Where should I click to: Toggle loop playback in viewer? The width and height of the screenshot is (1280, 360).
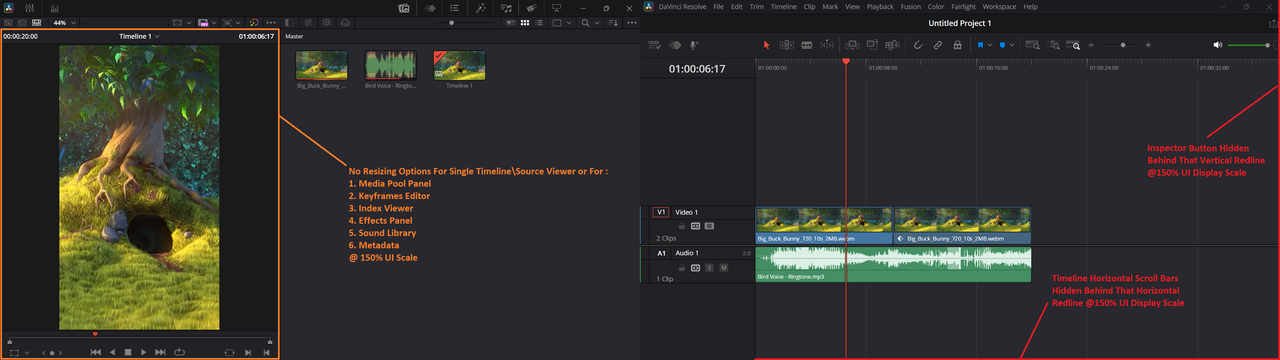pyautogui.click(x=179, y=352)
